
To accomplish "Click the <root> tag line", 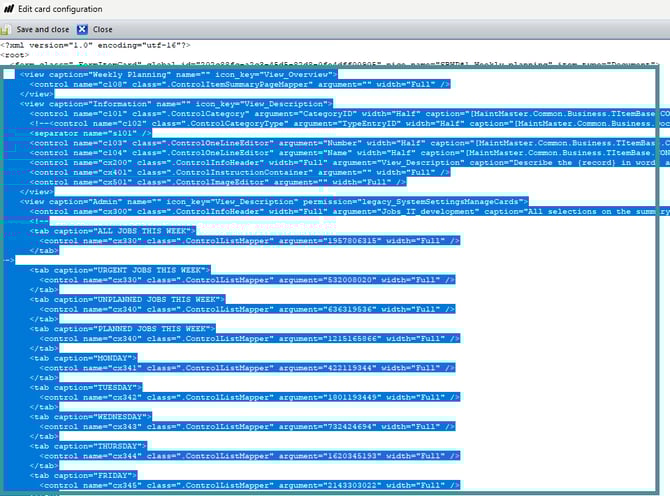I will point(15,55).
